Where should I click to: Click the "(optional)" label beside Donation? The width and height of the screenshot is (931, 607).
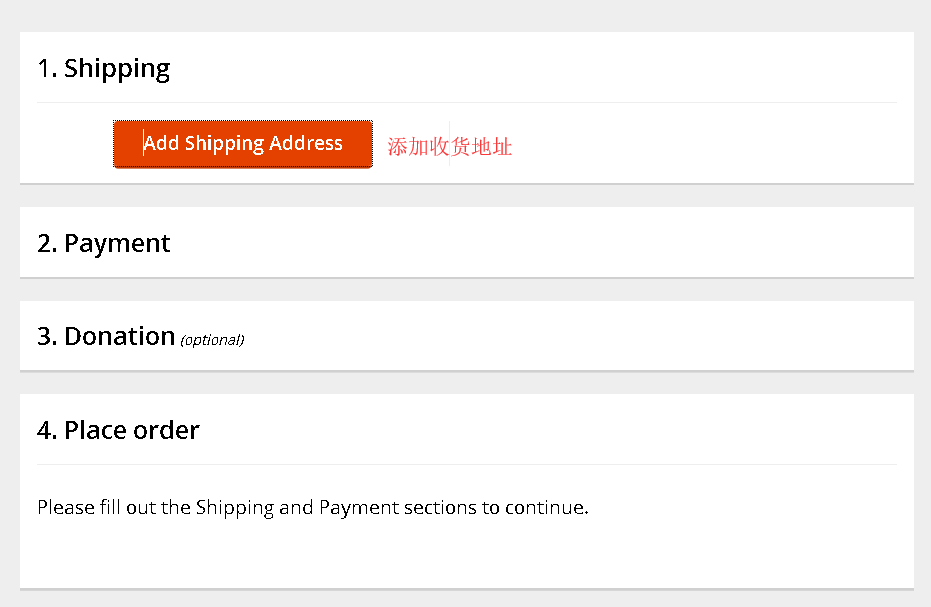(x=212, y=340)
